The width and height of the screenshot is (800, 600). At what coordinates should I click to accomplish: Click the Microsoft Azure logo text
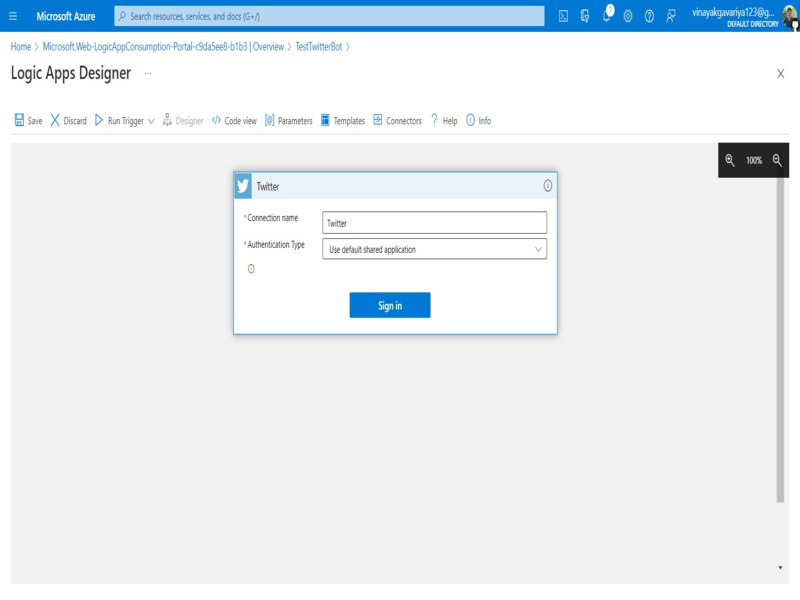tap(66, 16)
